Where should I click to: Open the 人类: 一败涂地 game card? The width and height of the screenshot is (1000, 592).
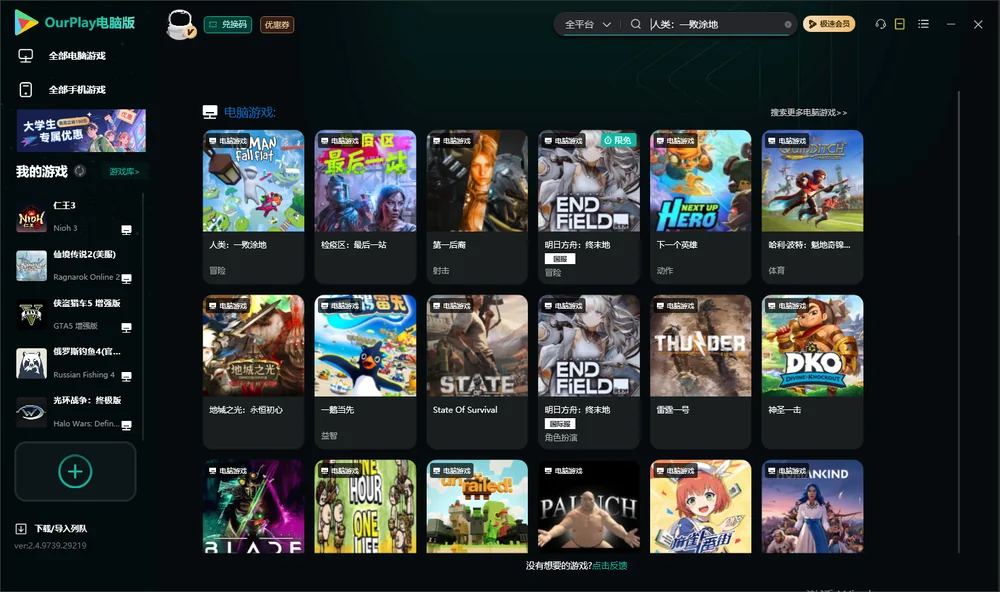point(253,207)
